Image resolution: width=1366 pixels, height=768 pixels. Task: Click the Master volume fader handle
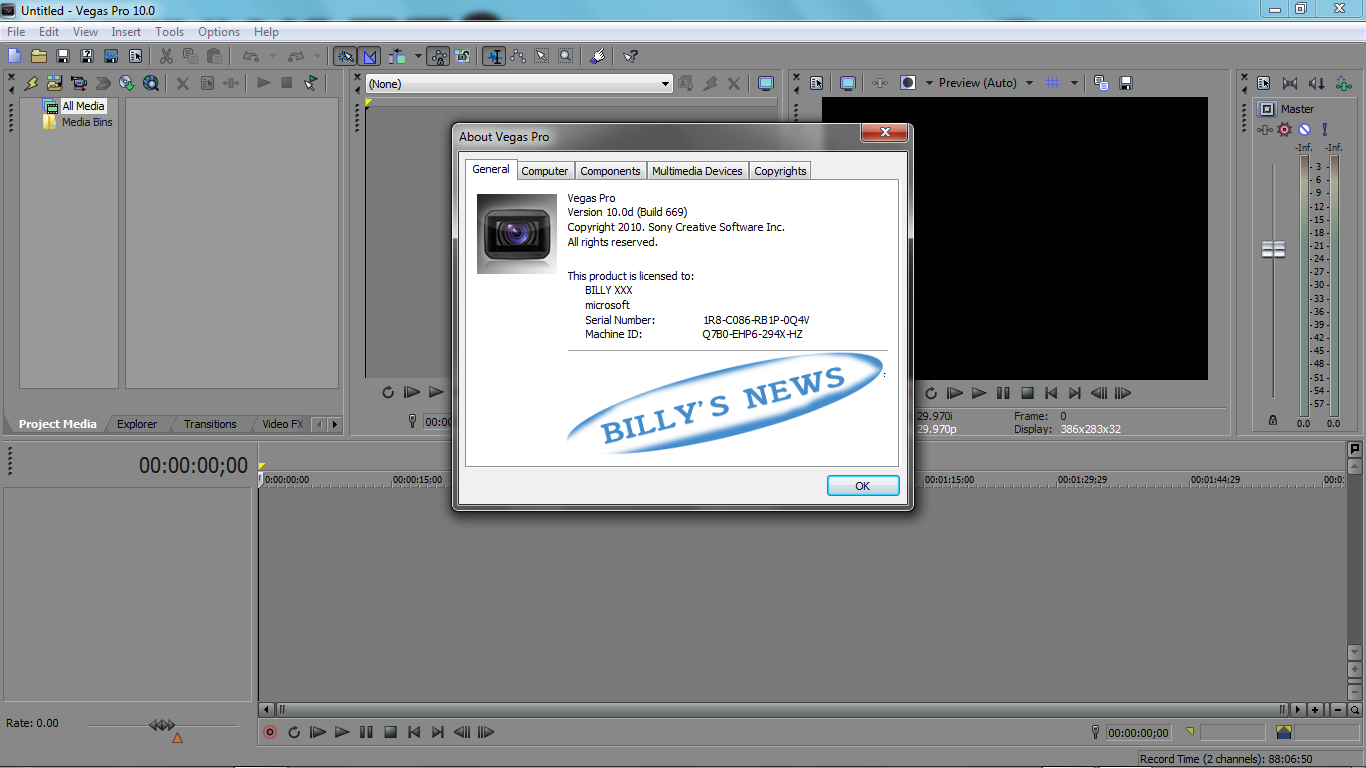coord(1273,249)
